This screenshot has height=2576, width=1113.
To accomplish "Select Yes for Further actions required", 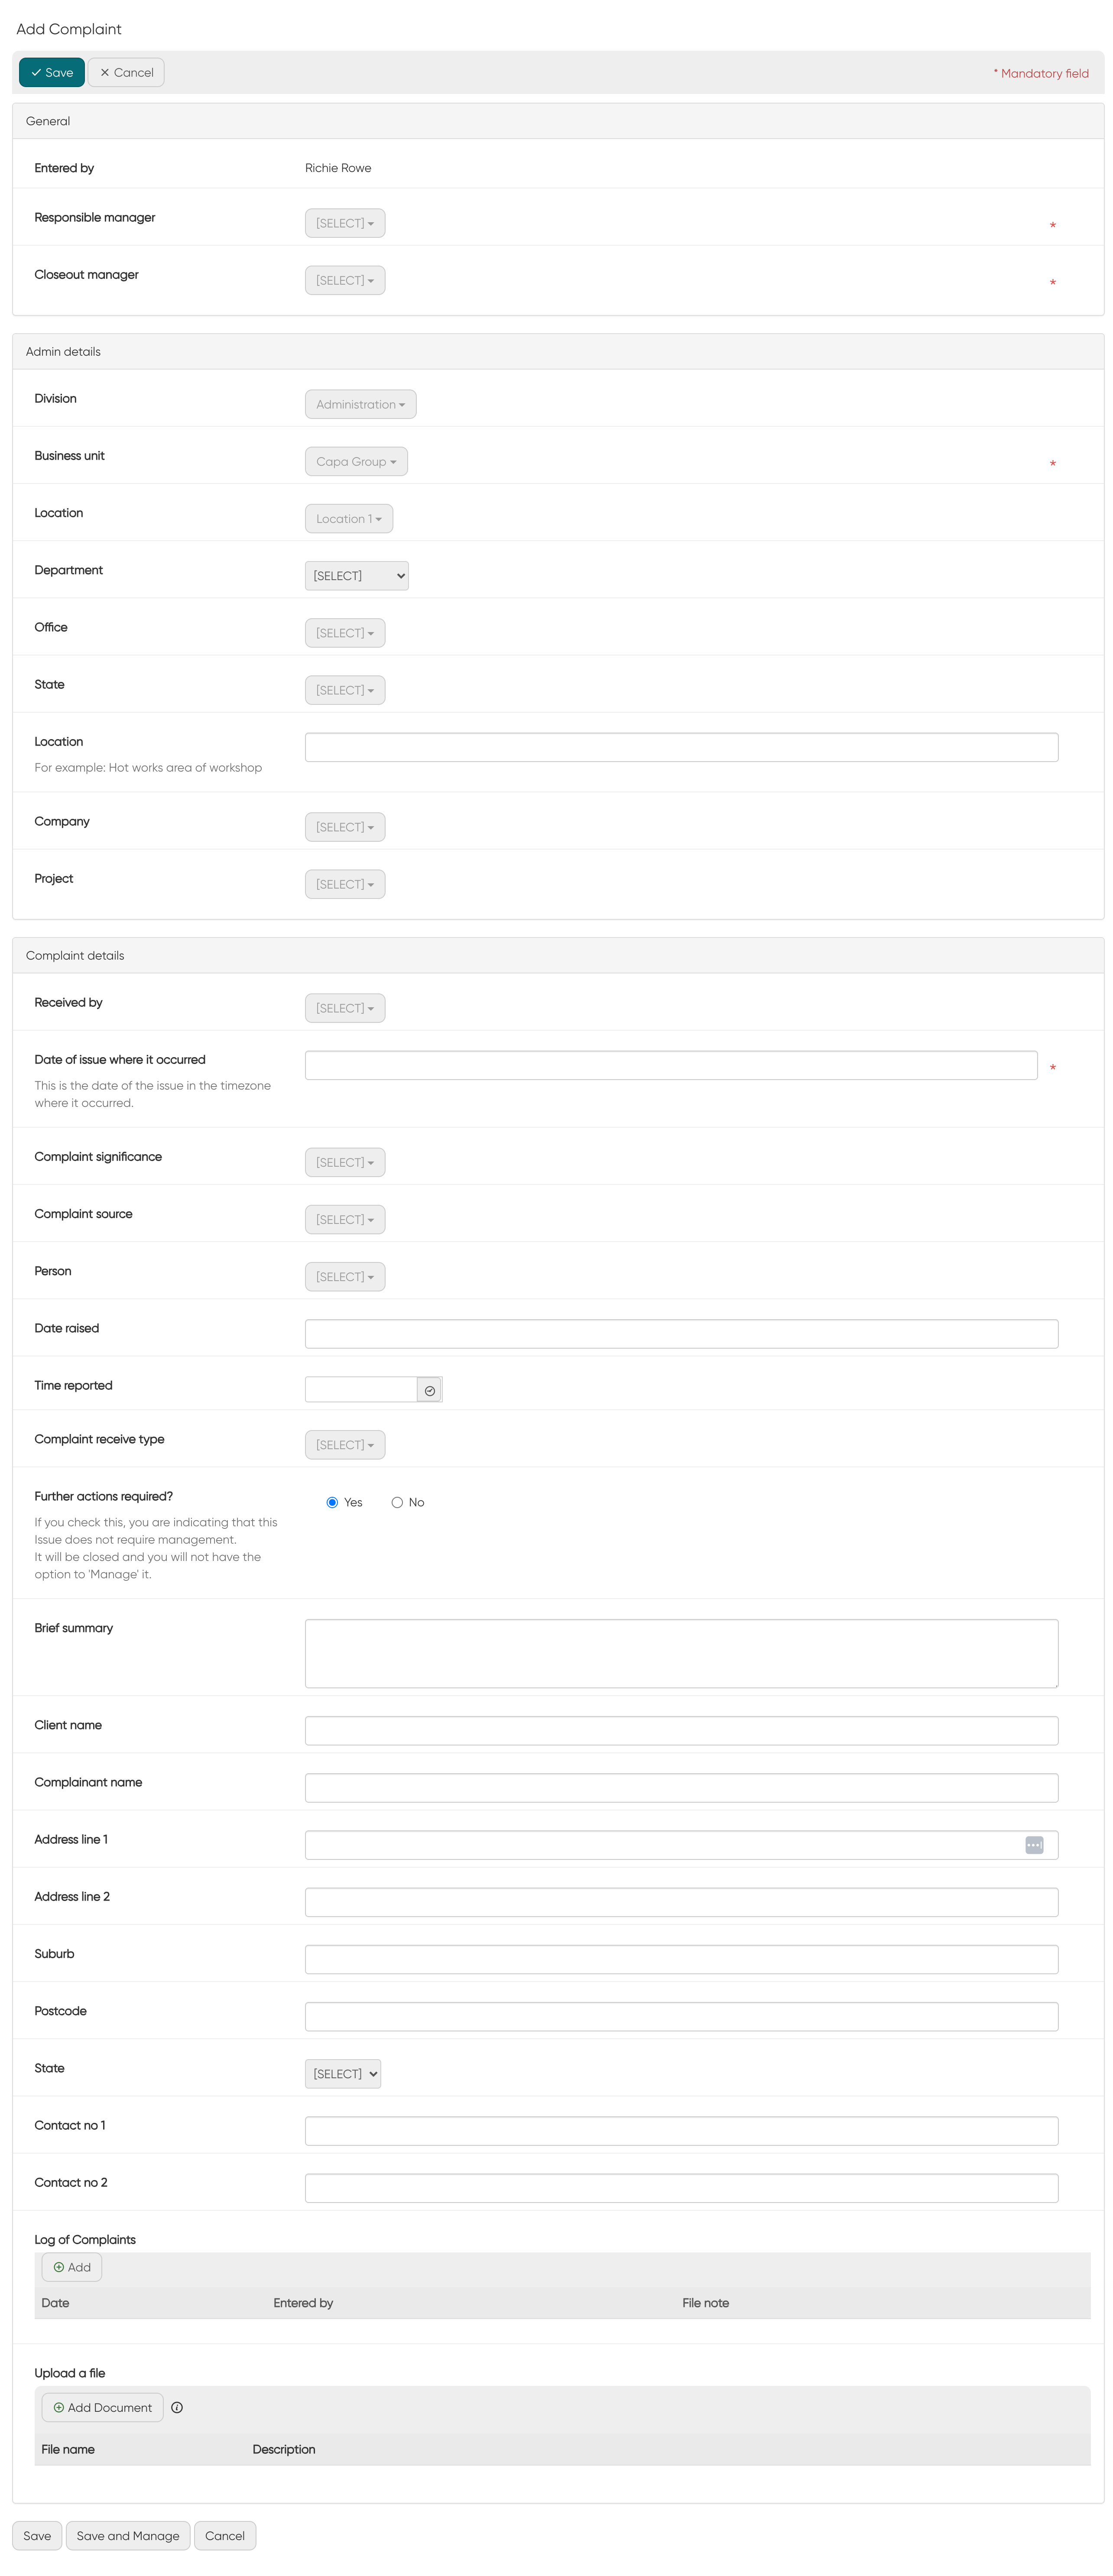I will pyautogui.click(x=332, y=1501).
